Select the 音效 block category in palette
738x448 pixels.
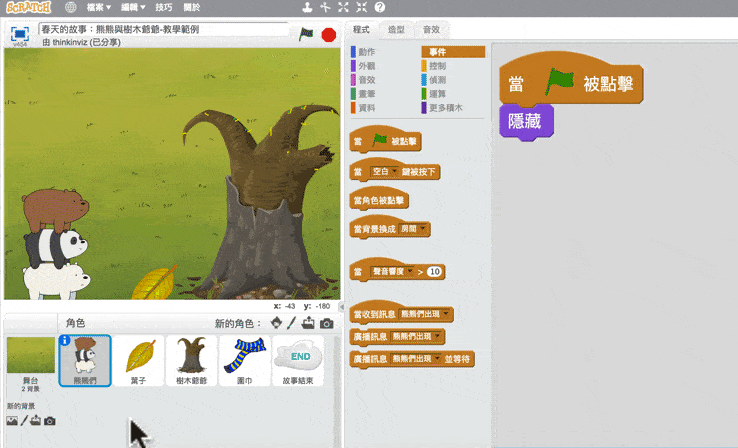pos(363,80)
